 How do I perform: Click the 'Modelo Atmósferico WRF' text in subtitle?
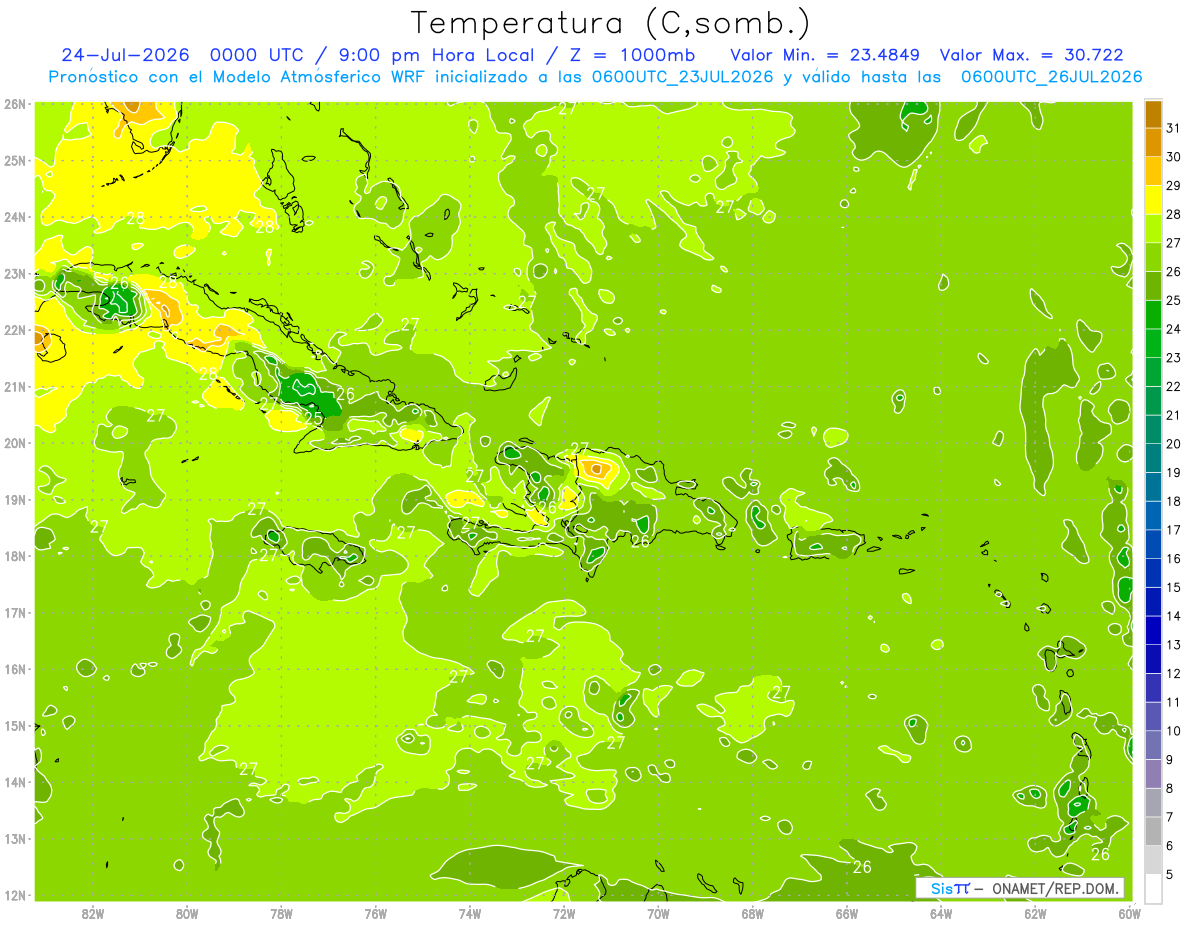pyautogui.click(x=317, y=76)
